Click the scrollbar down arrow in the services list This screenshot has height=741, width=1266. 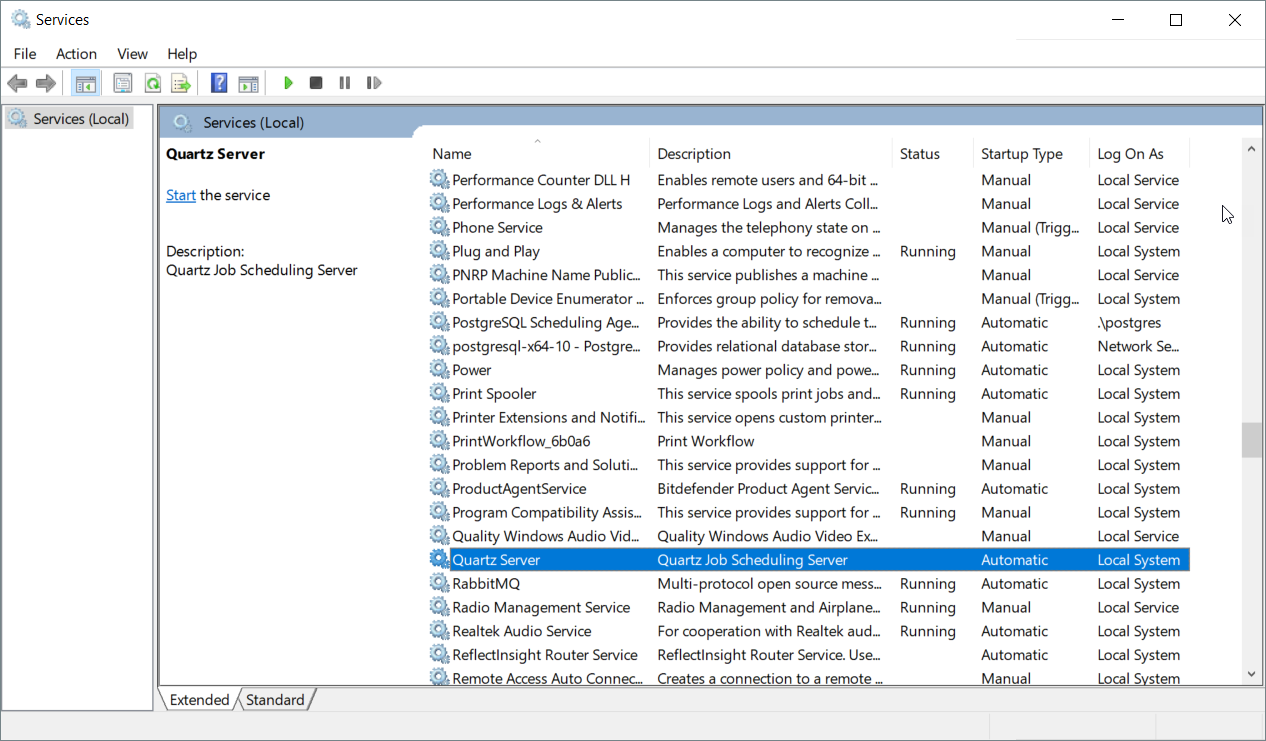tap(1251, 675)
